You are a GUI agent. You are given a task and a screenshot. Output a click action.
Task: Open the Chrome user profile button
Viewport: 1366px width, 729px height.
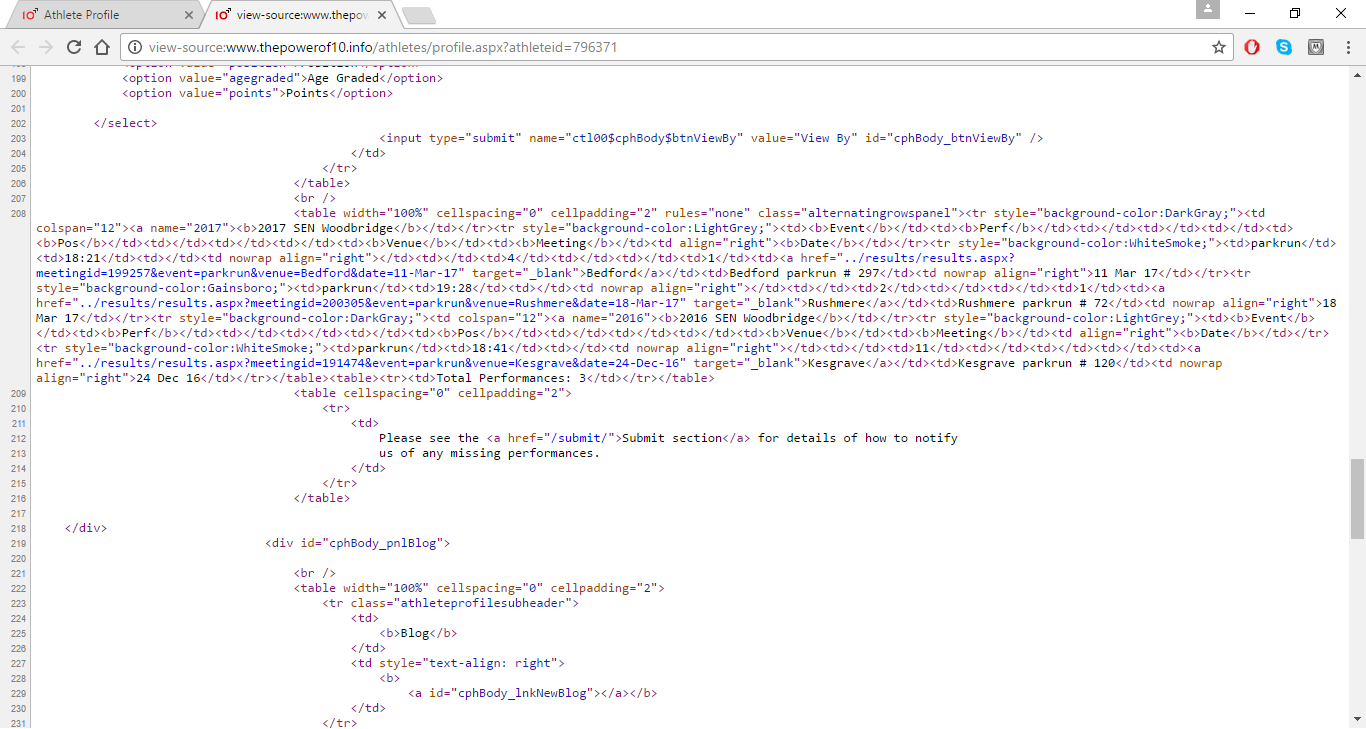click(x=1208, y=10)
